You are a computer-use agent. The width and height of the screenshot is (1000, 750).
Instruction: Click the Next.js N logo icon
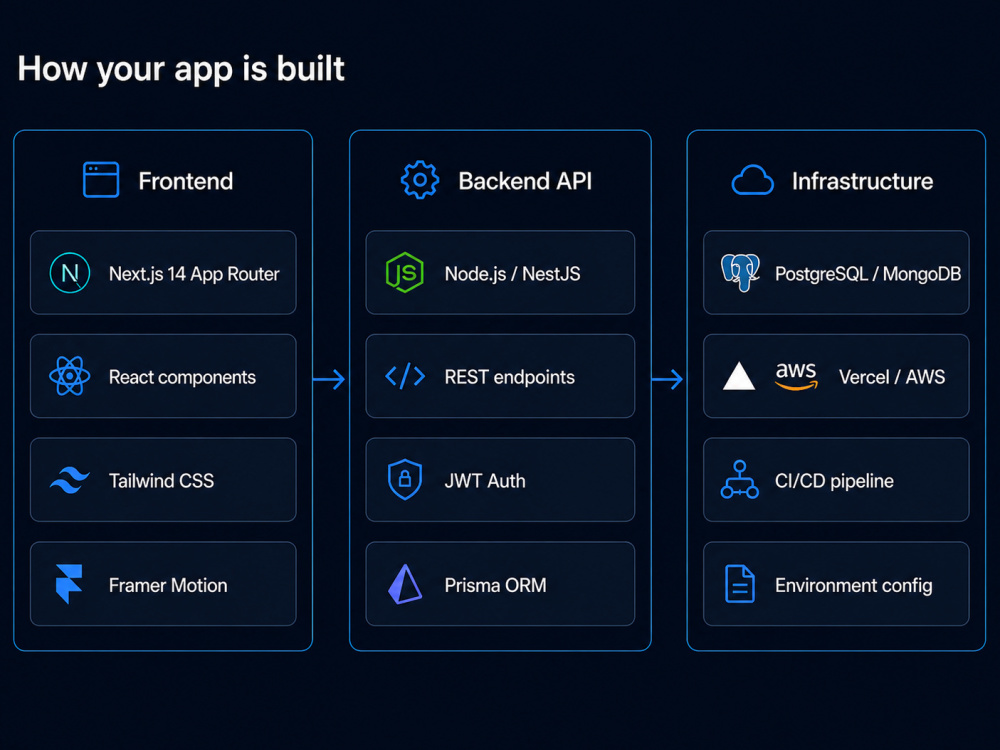pos(70,273)
